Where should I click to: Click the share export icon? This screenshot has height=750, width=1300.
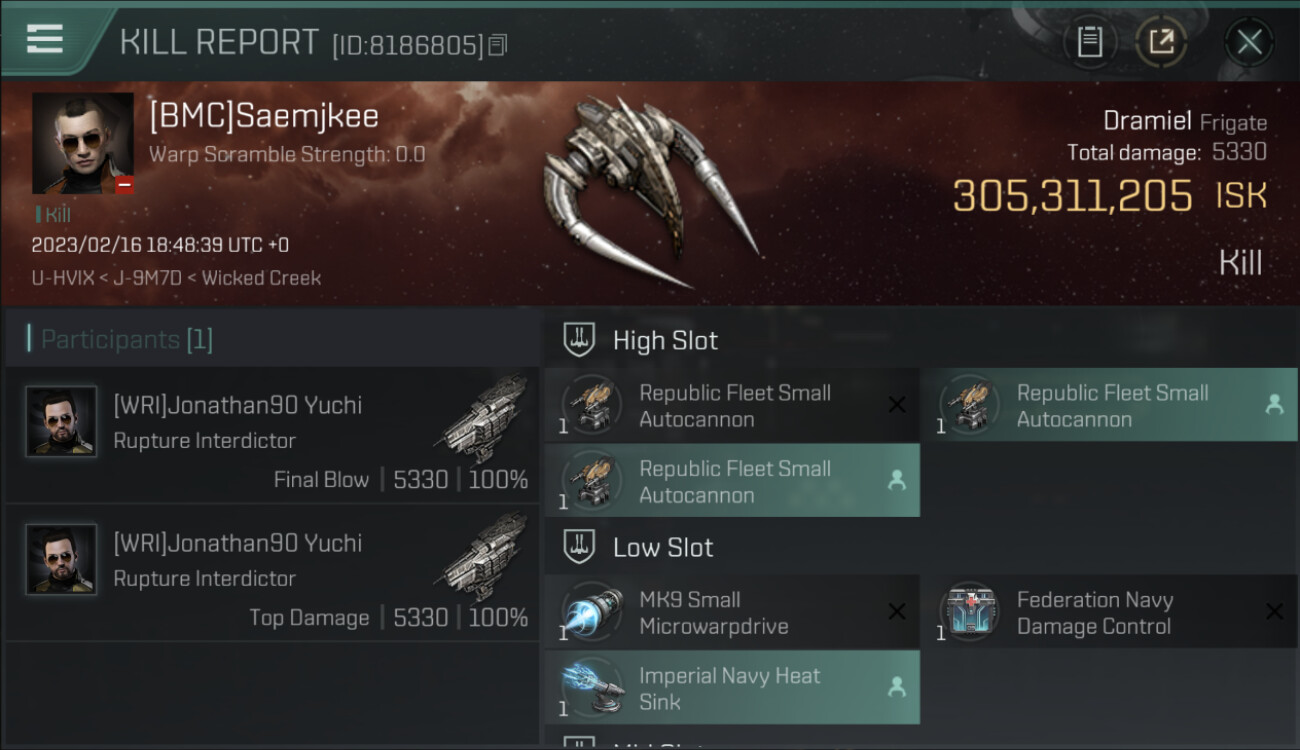click(1160, 42)
